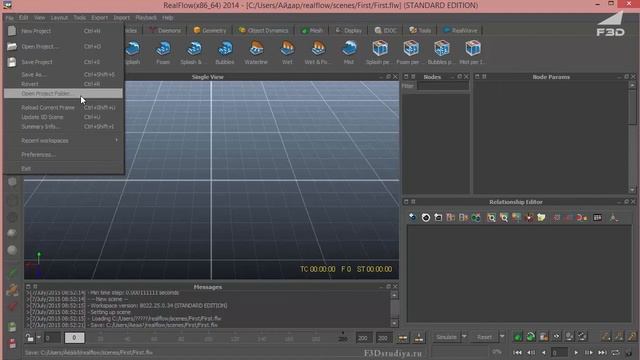Screen dimensions: 640x360
Task: Toggle the loop playback button
Action: [616, 352]
